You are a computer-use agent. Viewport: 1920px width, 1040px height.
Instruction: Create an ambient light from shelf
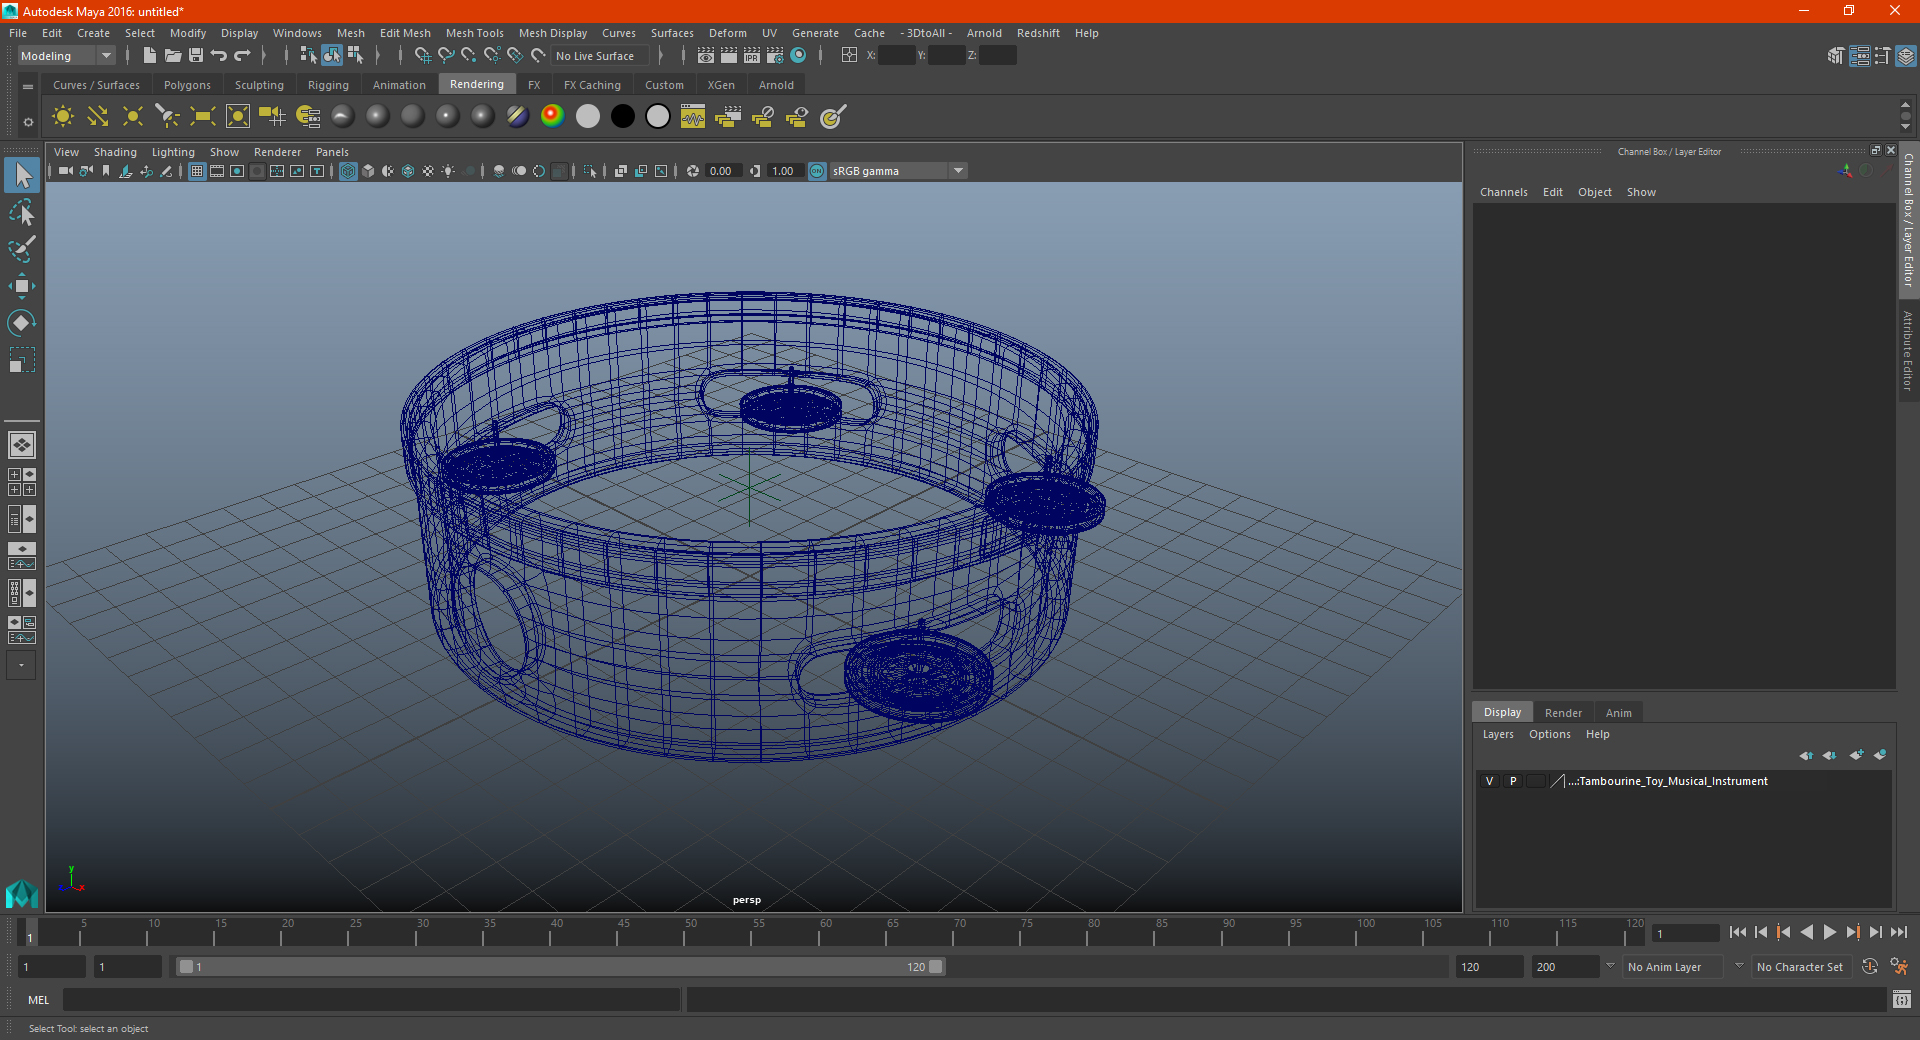[63, 117]
